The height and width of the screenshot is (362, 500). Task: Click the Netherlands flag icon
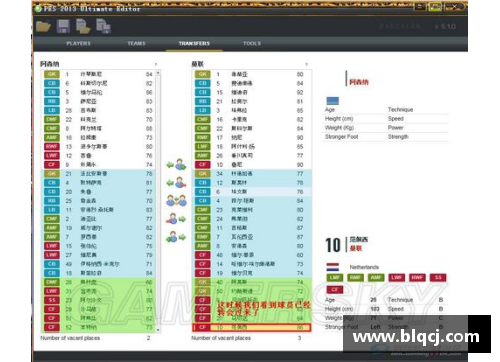[x=333, y=267]
